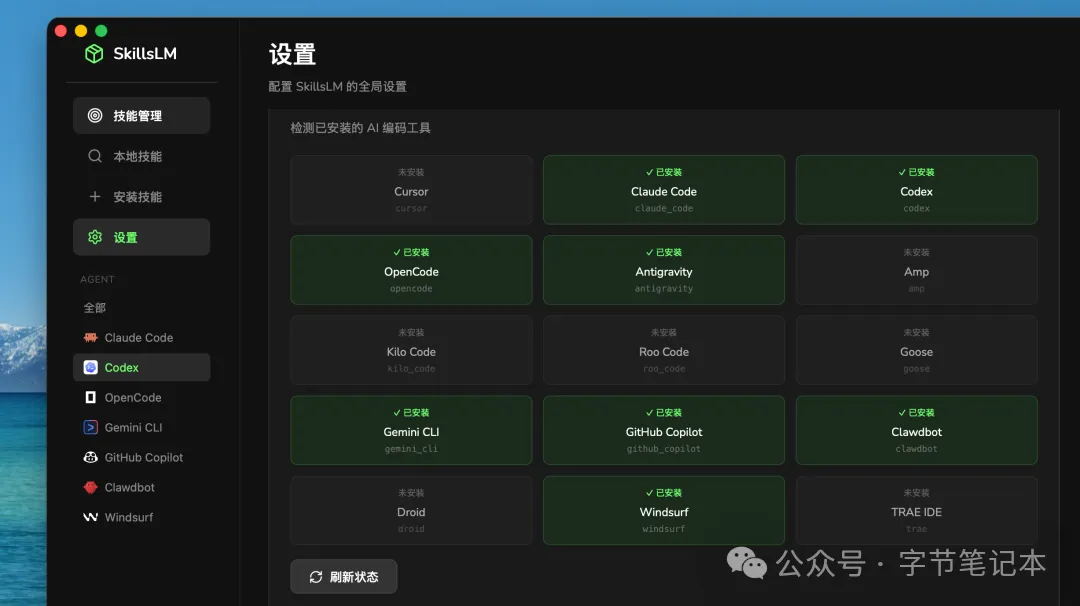
Task: Go to the 安装技能 page
Action: click(141, 196)
